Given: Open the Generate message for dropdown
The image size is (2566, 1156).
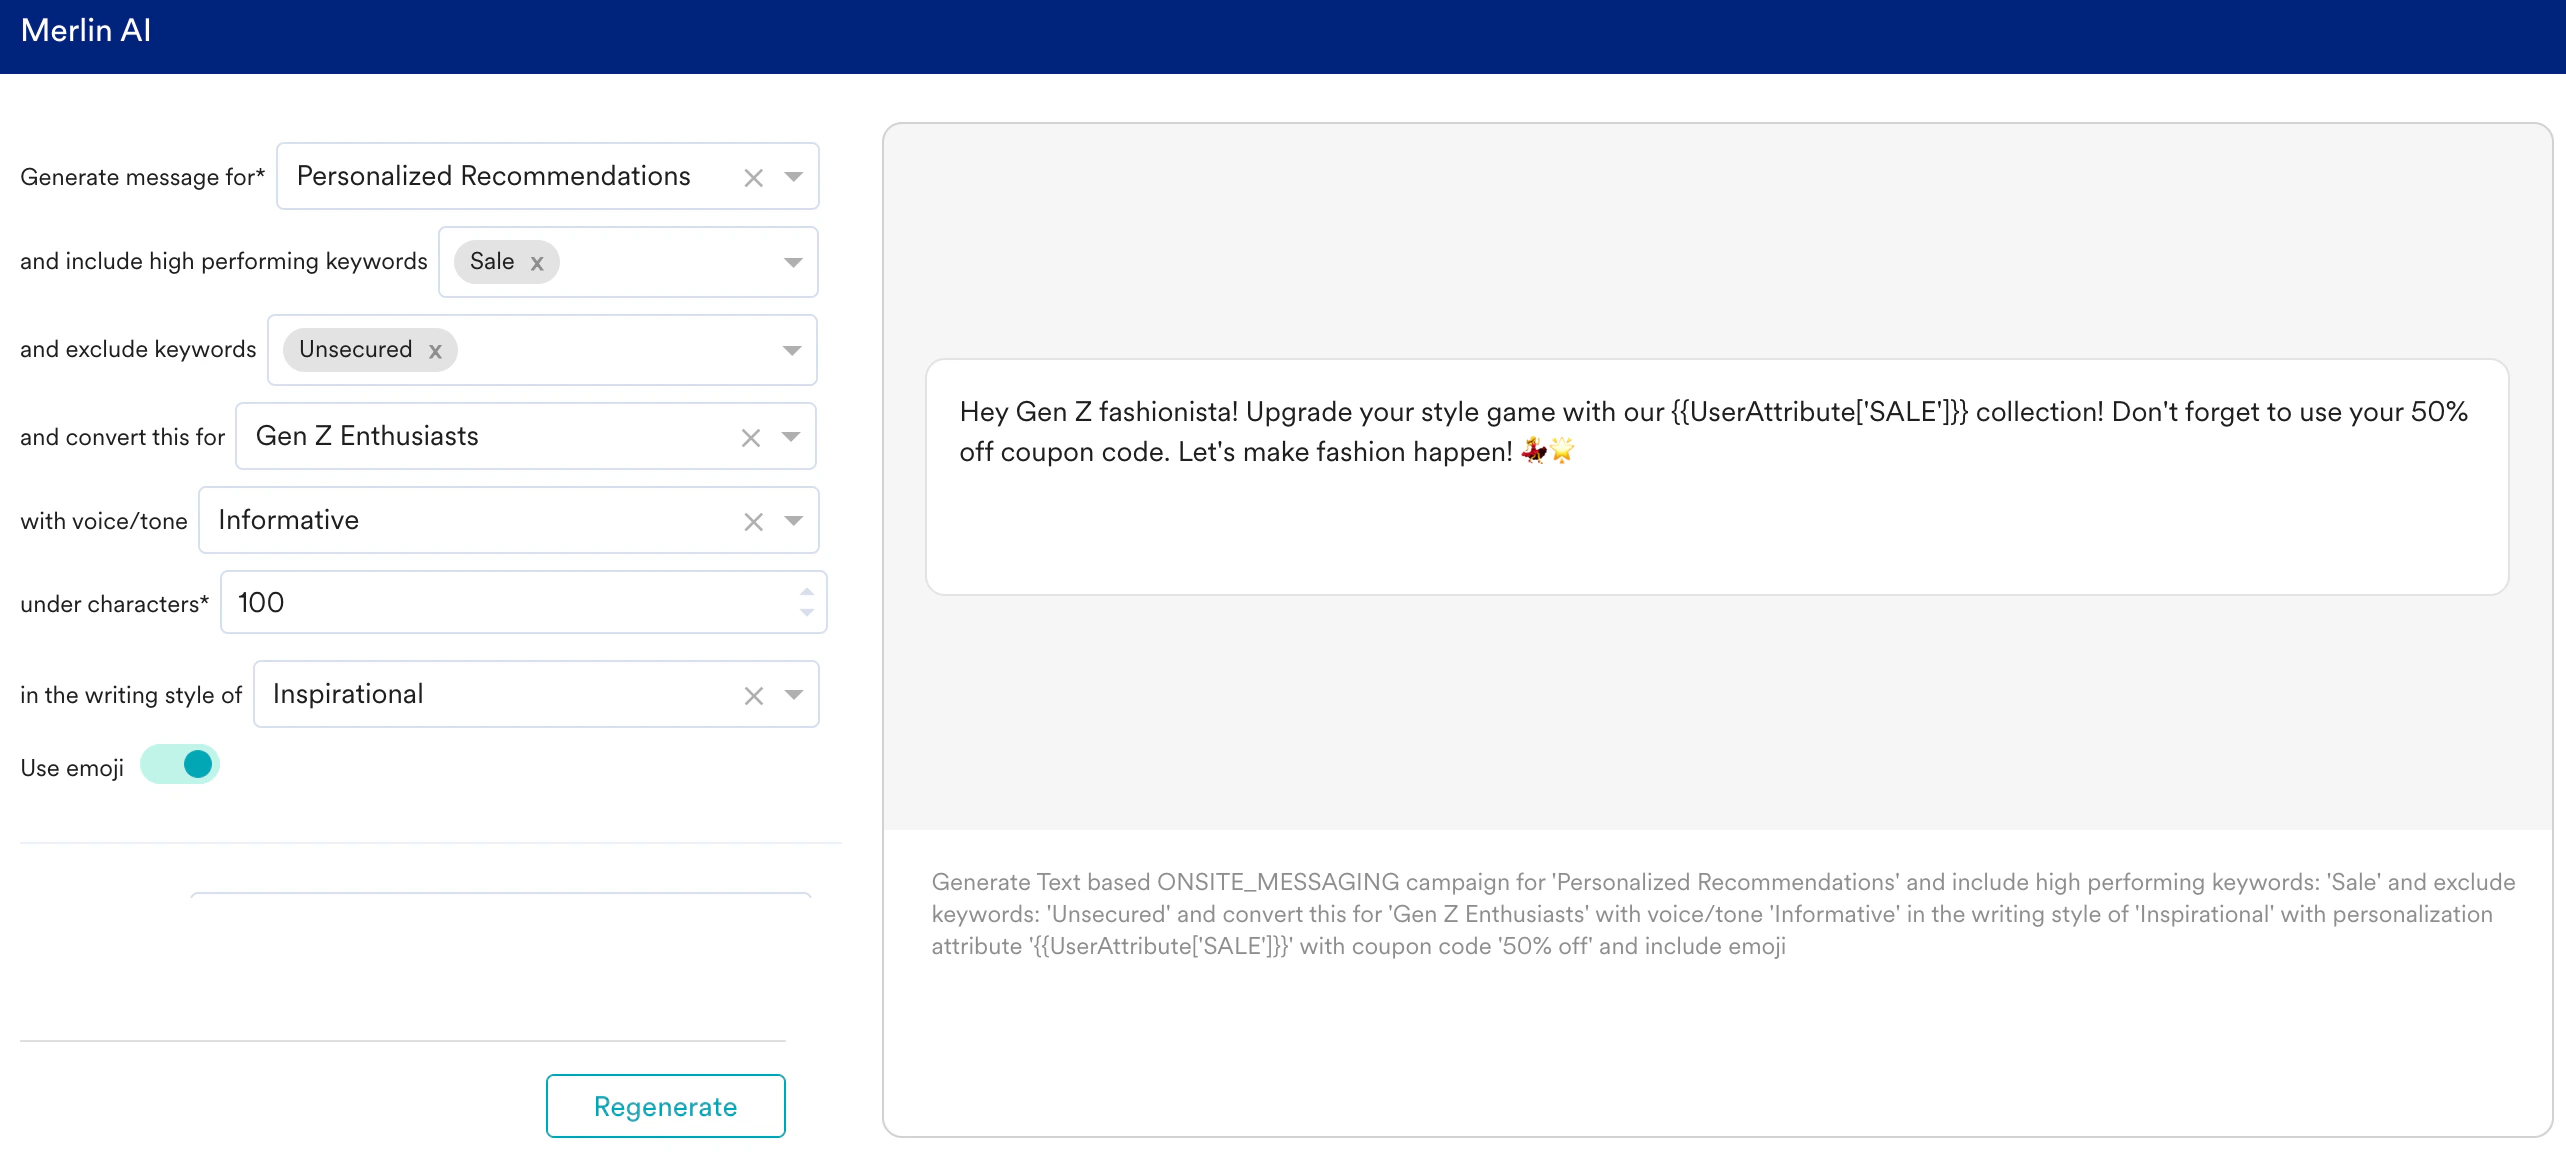Looking at the screenshot, I should coord(794,177).
